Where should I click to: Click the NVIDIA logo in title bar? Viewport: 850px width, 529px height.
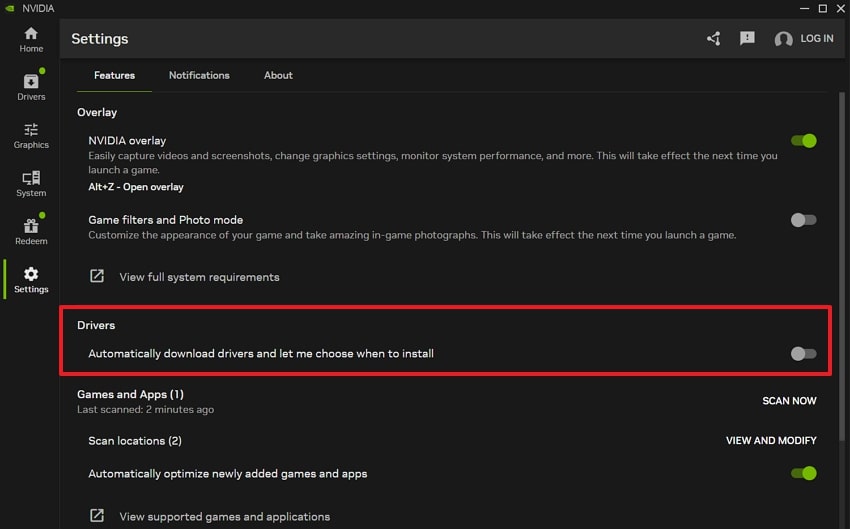coord(9,8)
